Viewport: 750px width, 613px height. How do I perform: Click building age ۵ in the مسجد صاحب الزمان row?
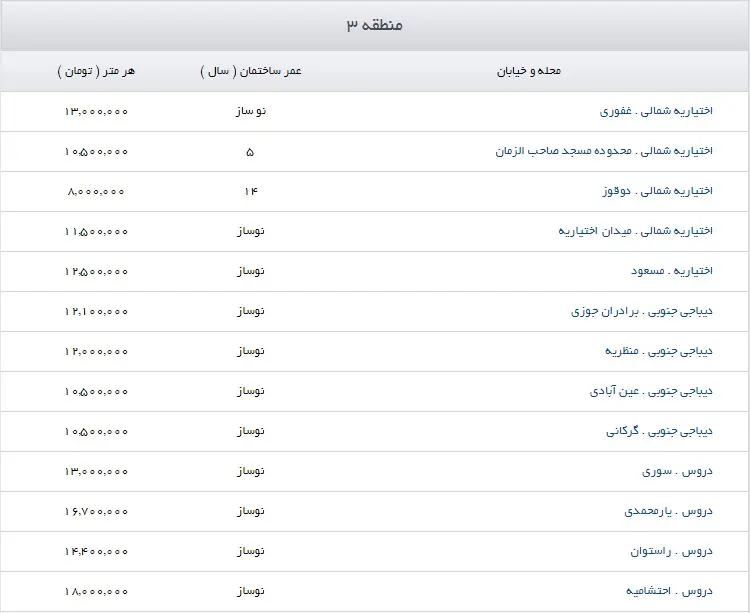click(250, 151)
